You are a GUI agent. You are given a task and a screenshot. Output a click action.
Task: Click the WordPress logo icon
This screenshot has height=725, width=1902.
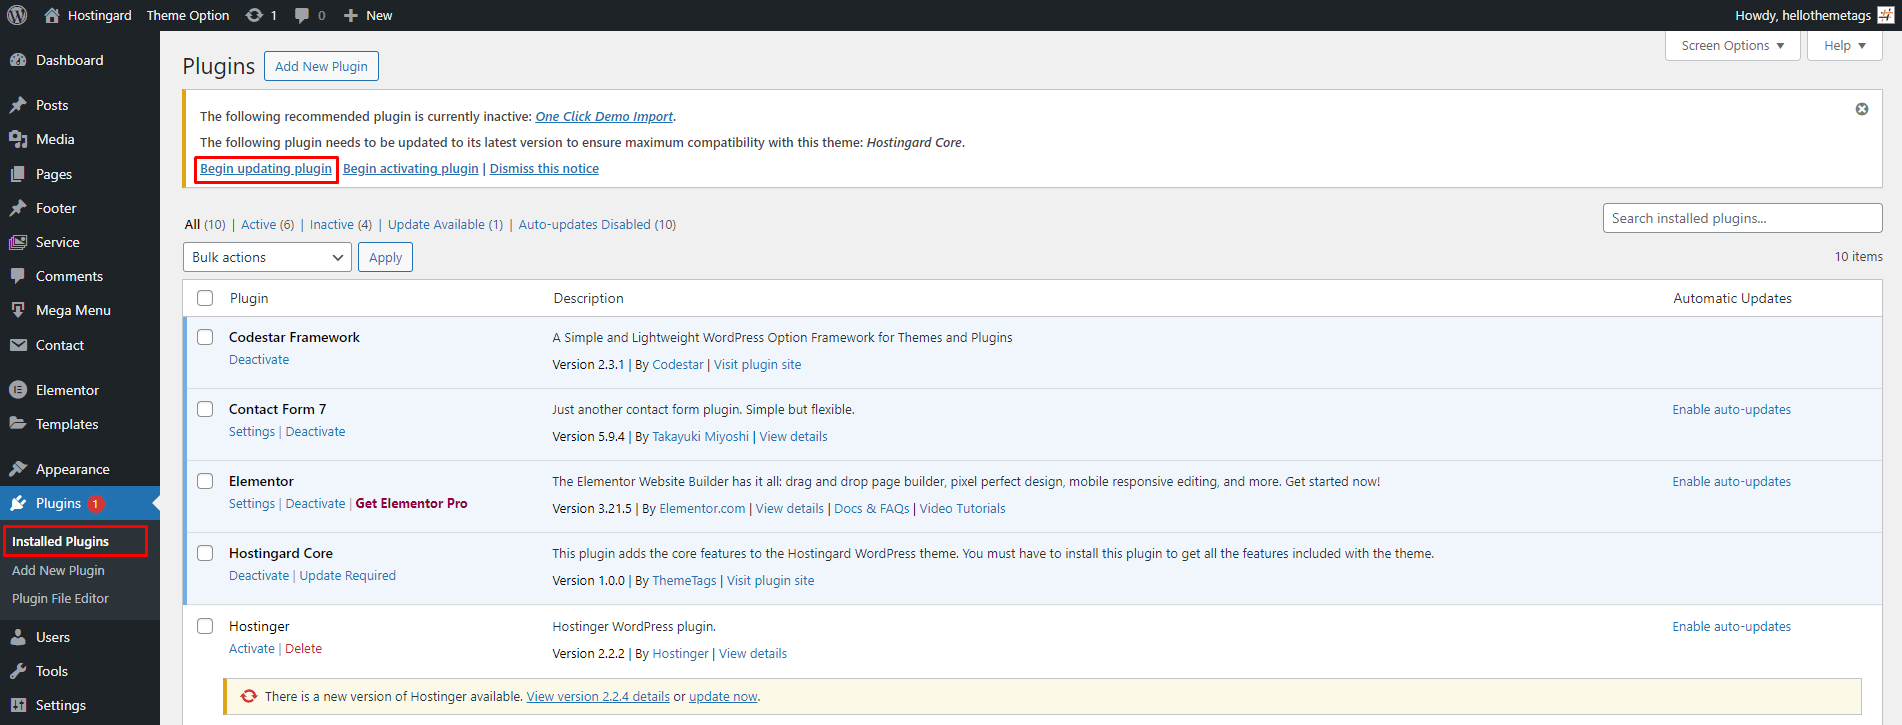point(17,15)
